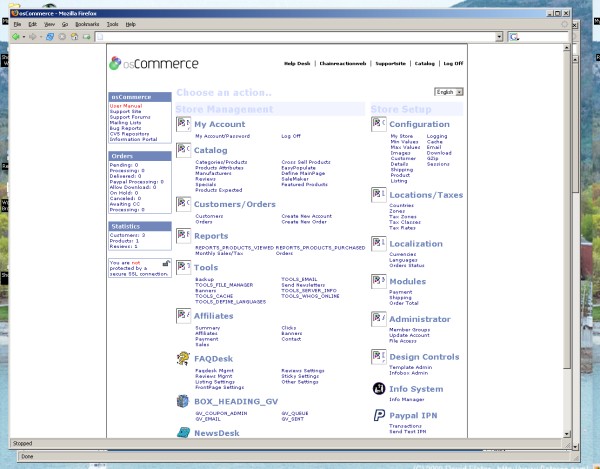The width and height of the screenshot is (600, 469).
Task: Click the Categories/Products link
Action: [x=221, y=162]
